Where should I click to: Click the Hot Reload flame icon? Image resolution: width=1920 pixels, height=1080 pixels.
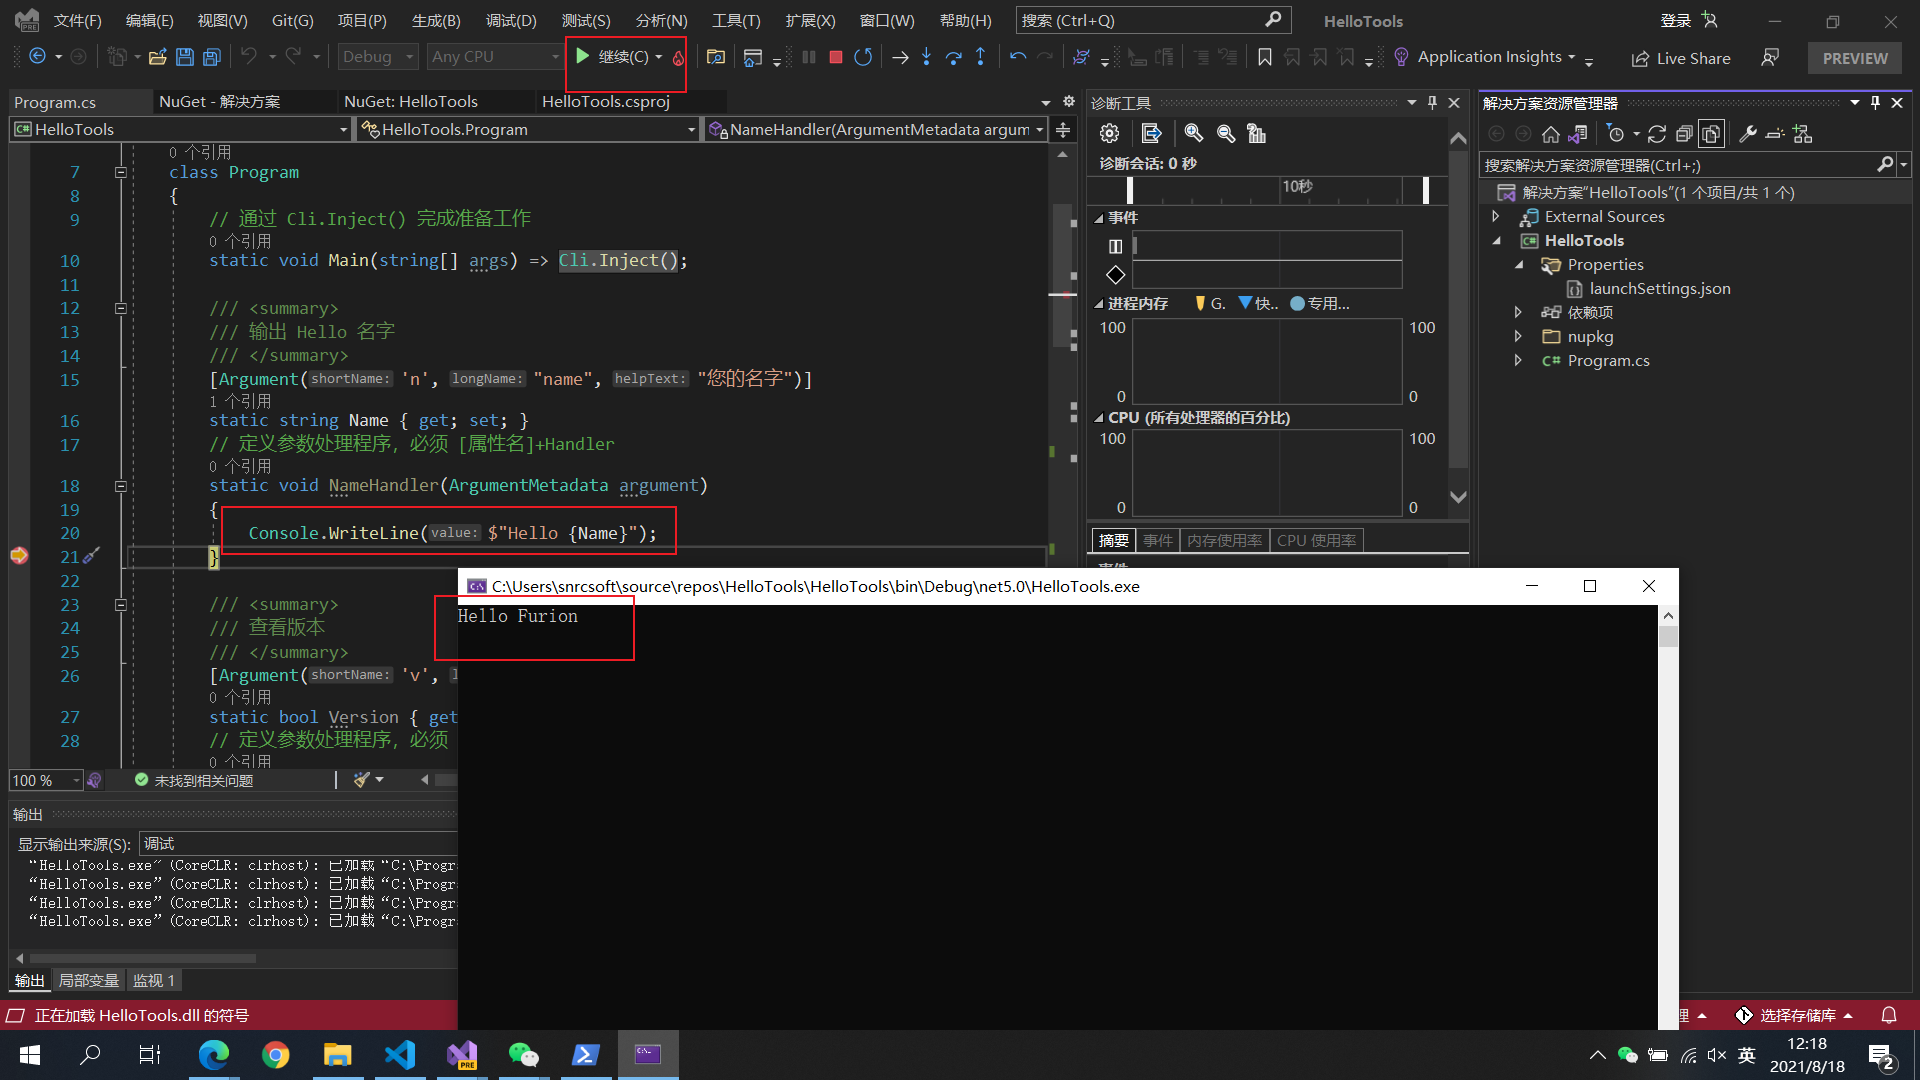(x=678, y=58)
